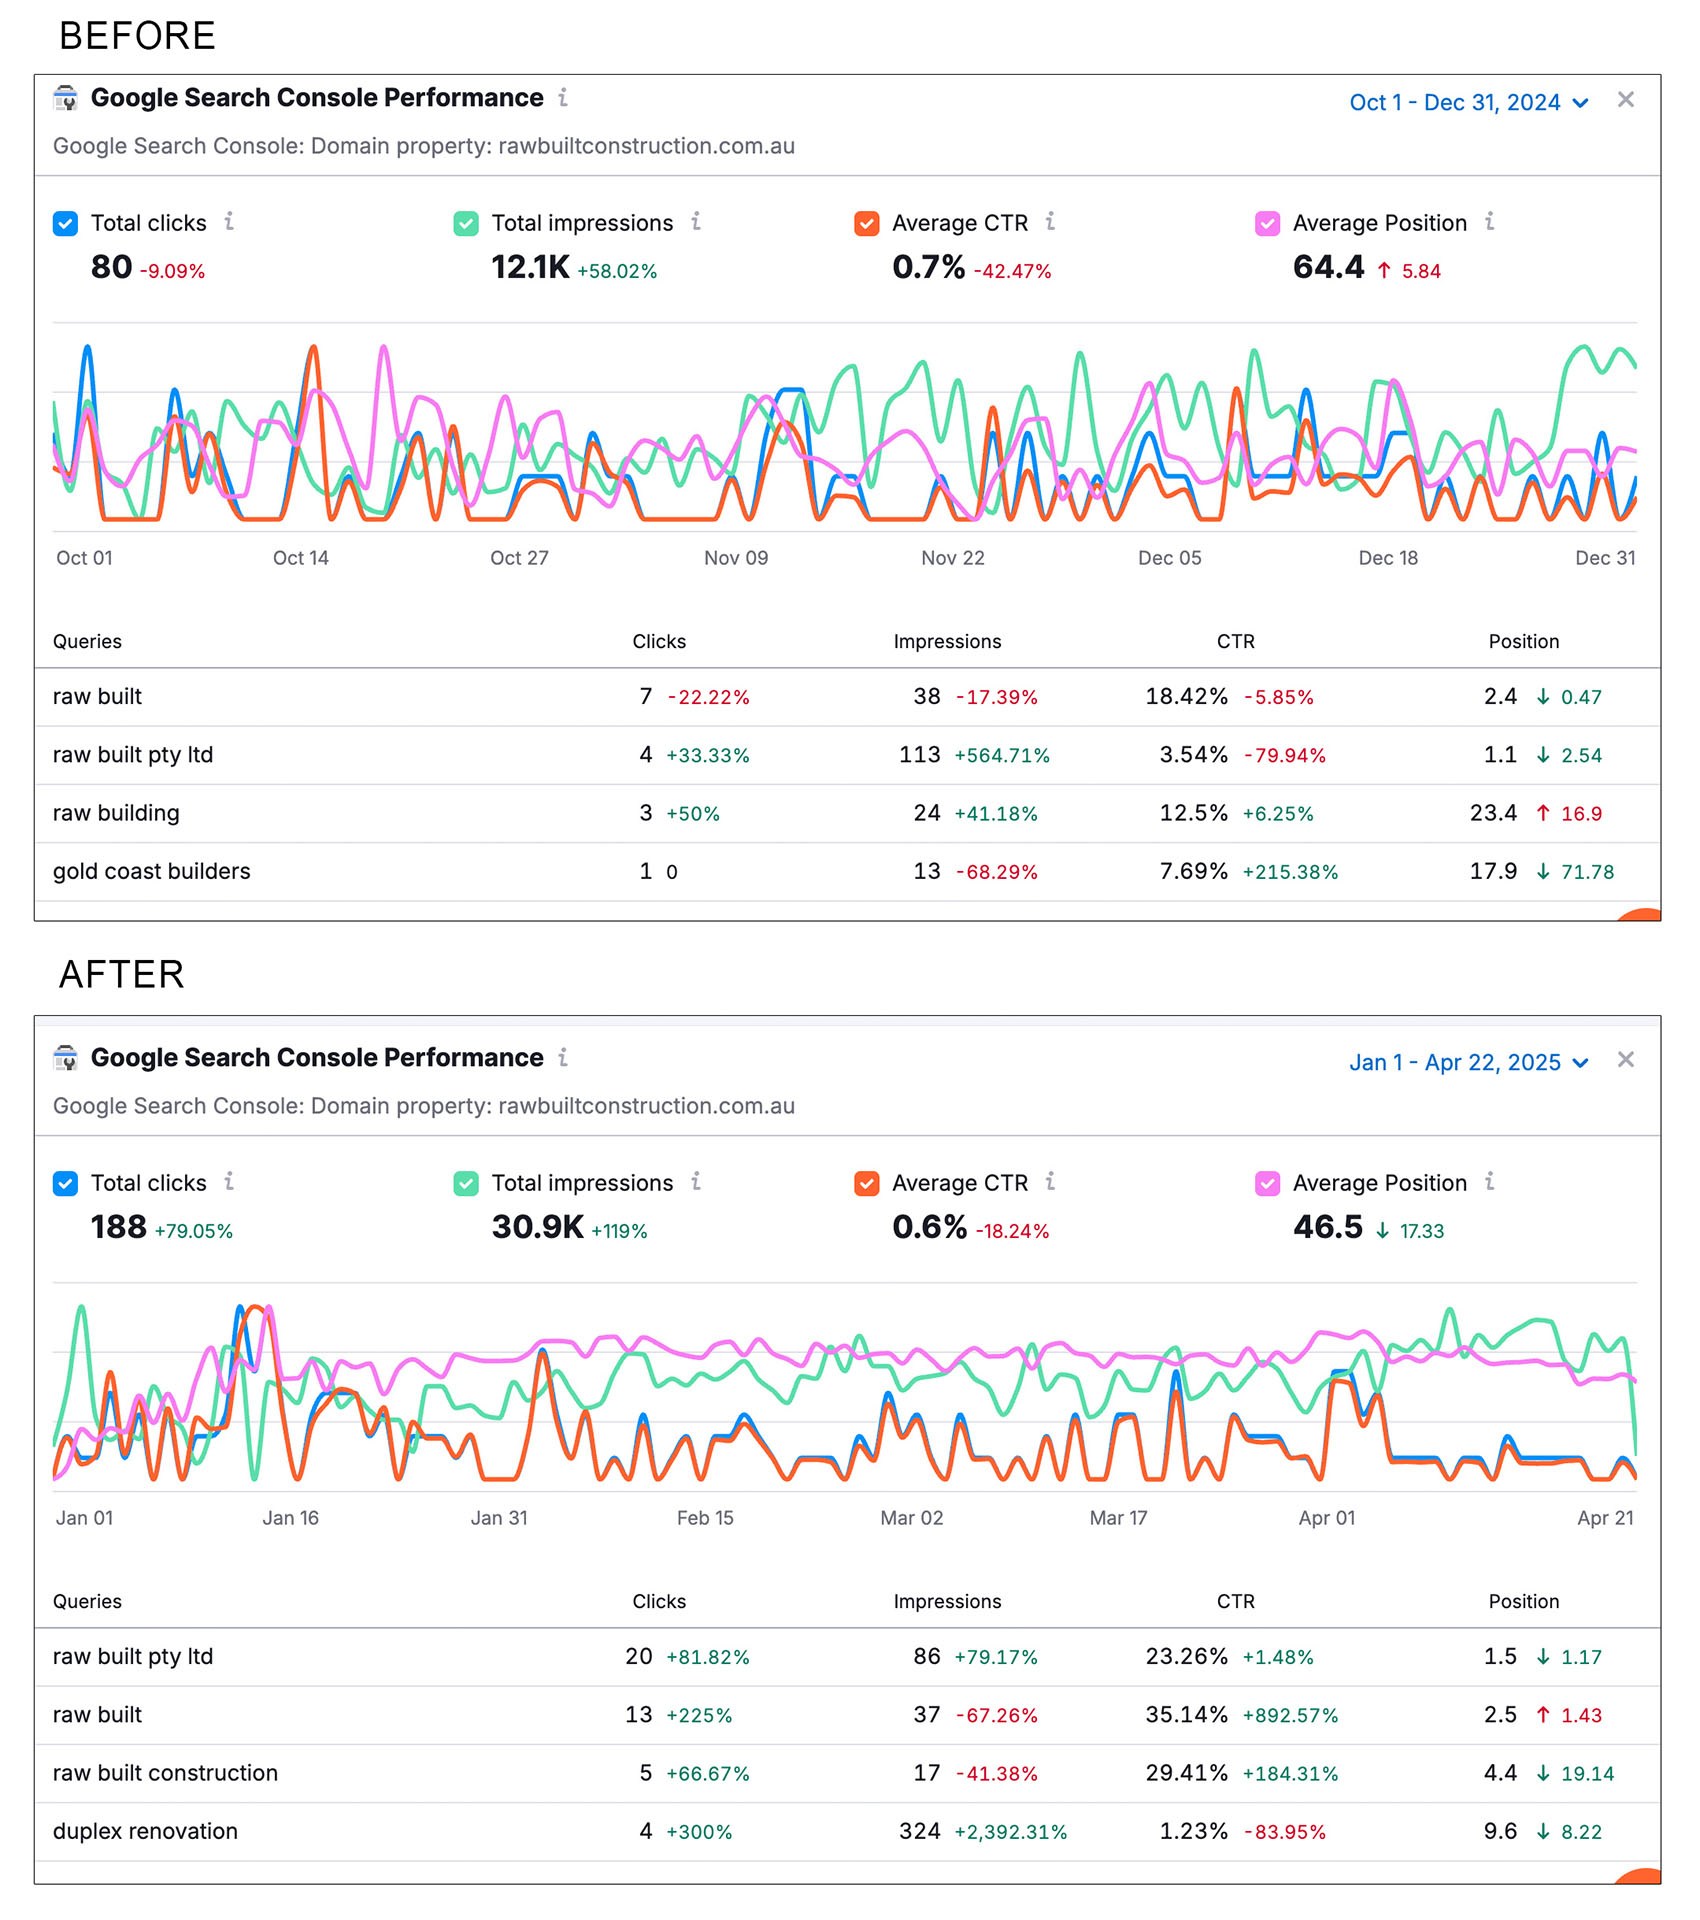Open Oct 1 - Dec 31, 2024 date dropdown
Image resolution: width=1700 pixels, height=1920 pixels.
1468,102
